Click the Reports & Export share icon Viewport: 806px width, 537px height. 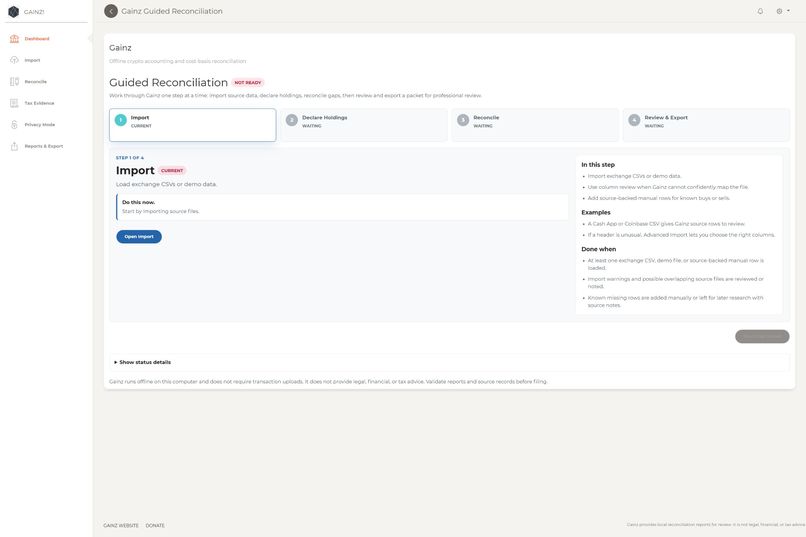tap(14, 146)
